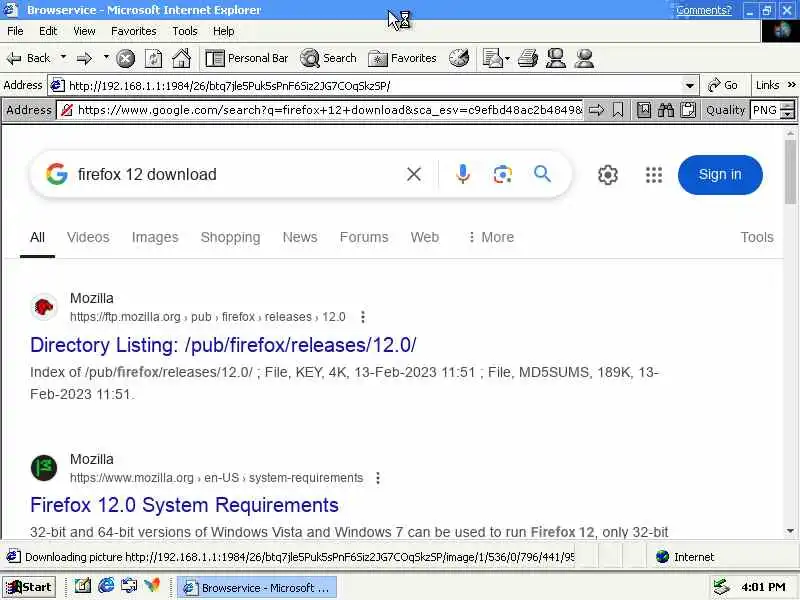Click the Stop loading icon
This screenshot has height=600, width=800.
pyautogui.click(x=126, y=59)
